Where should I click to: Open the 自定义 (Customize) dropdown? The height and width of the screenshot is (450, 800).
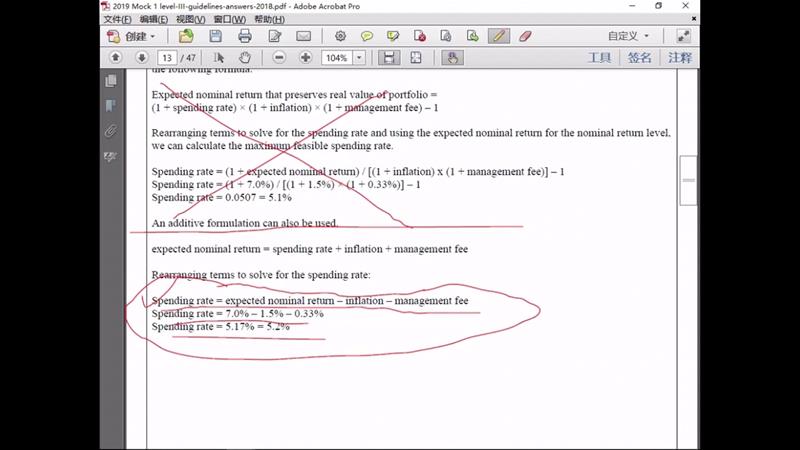(x=628, y=37)
